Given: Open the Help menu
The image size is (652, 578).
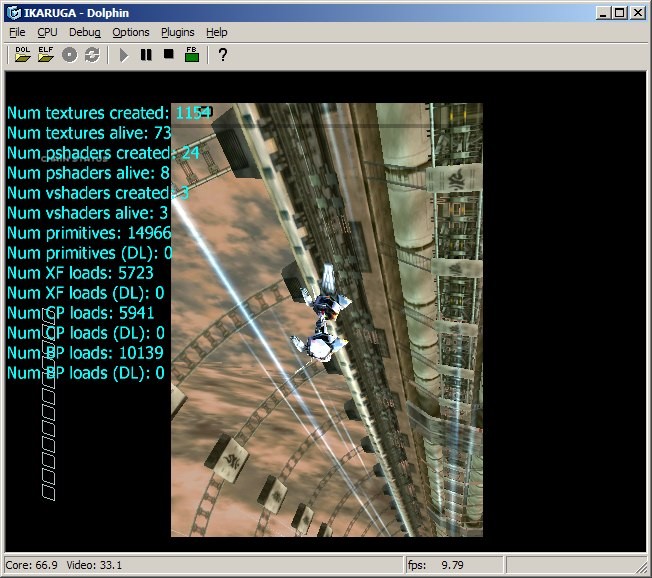Looking at the screenshot, I should click(217, 32).
